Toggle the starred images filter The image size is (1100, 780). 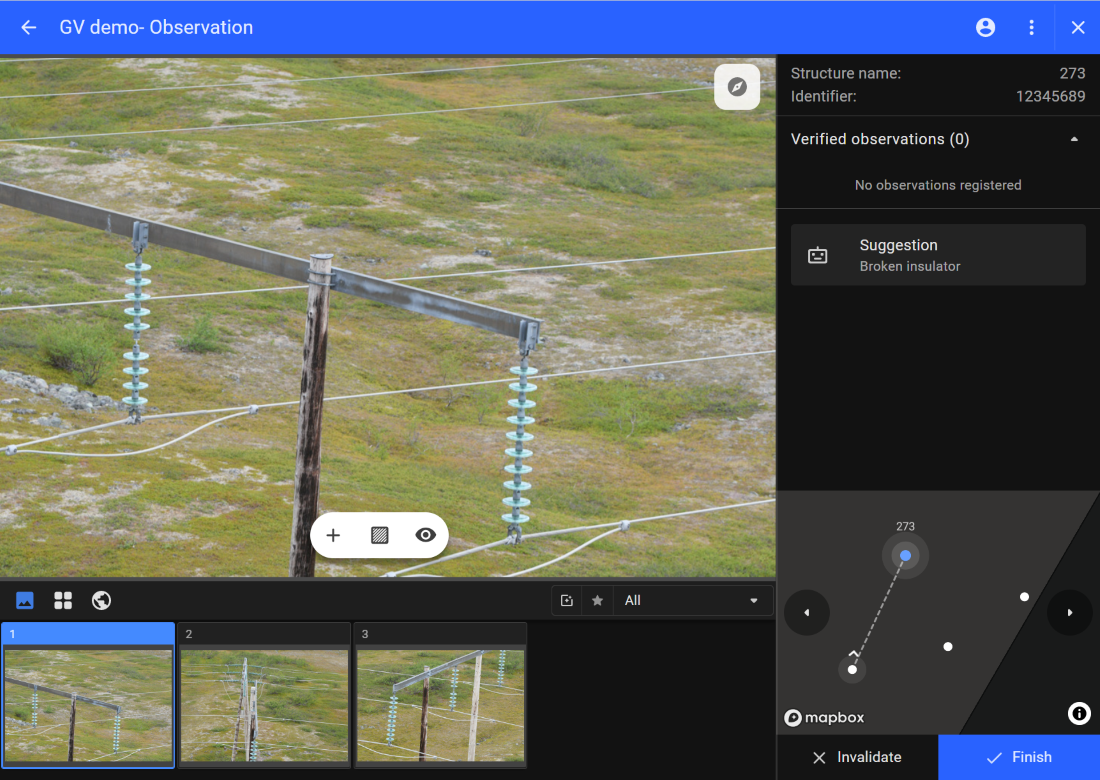click(597, 600)
